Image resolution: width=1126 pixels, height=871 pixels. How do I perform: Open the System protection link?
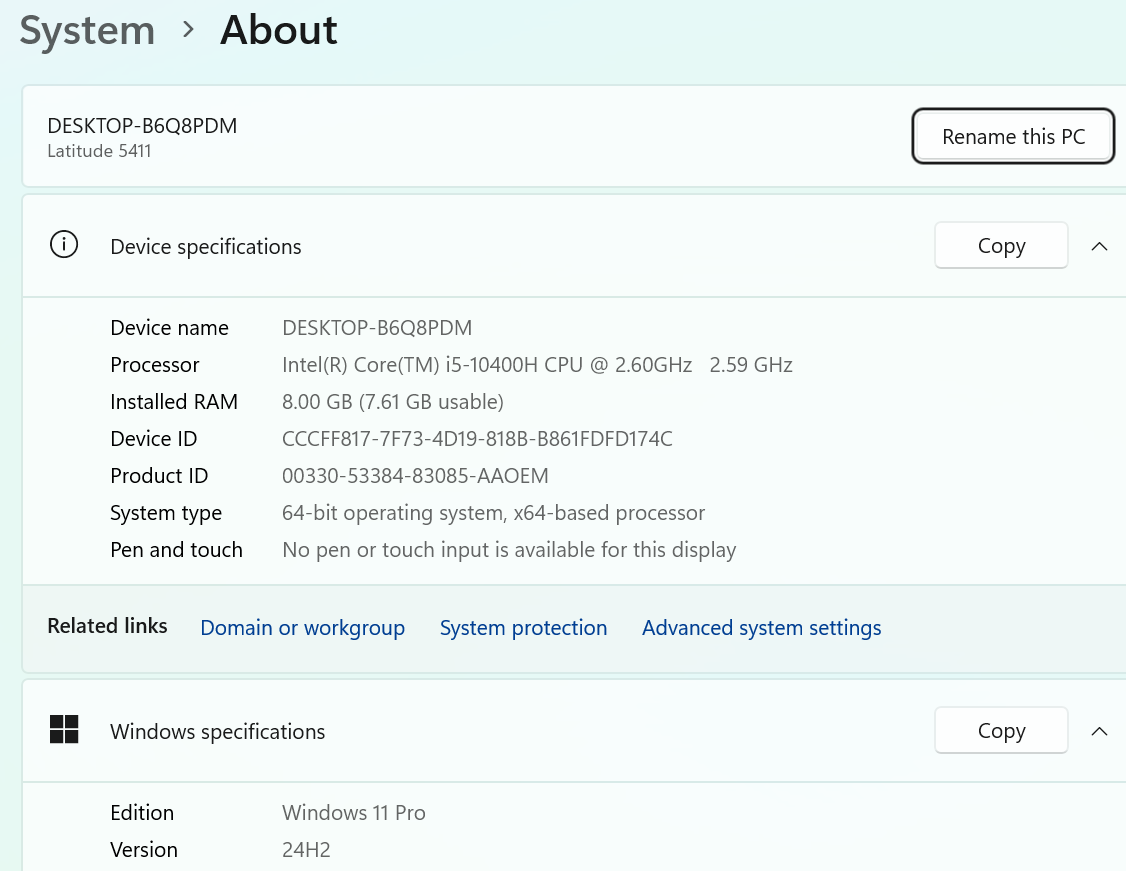(x=524, y=628)
